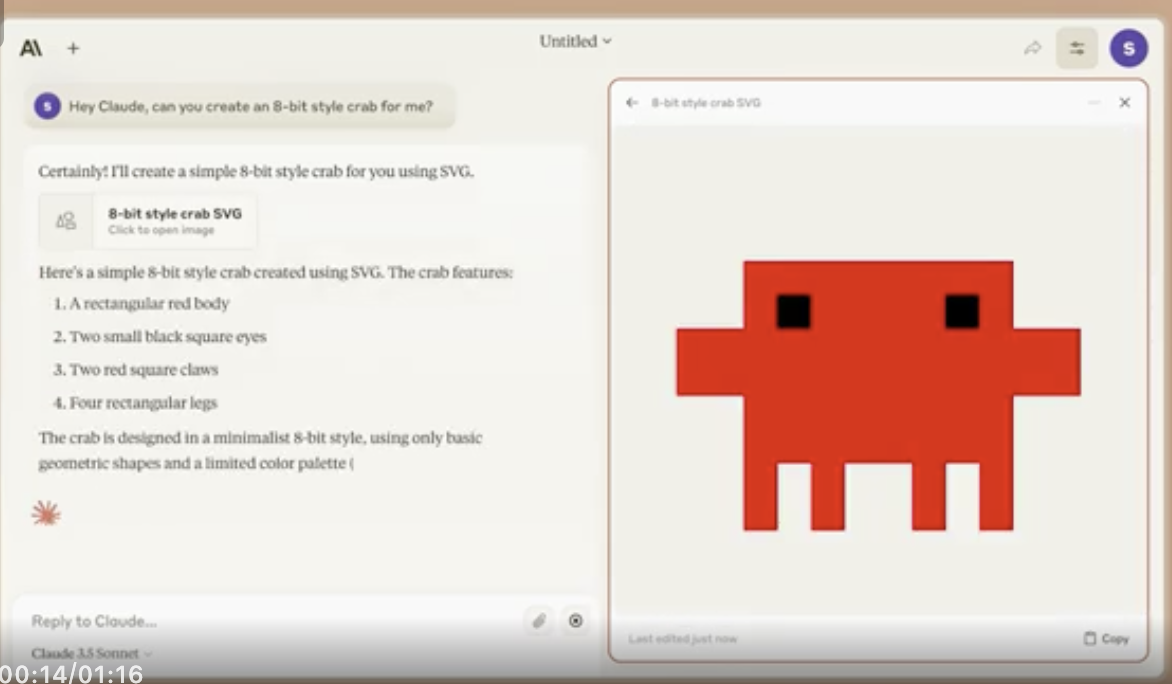The height and width of the screenshot is (684, 1172).
Task: Open the Claude 3.5 Sonnet model selector
Action: 91,653
